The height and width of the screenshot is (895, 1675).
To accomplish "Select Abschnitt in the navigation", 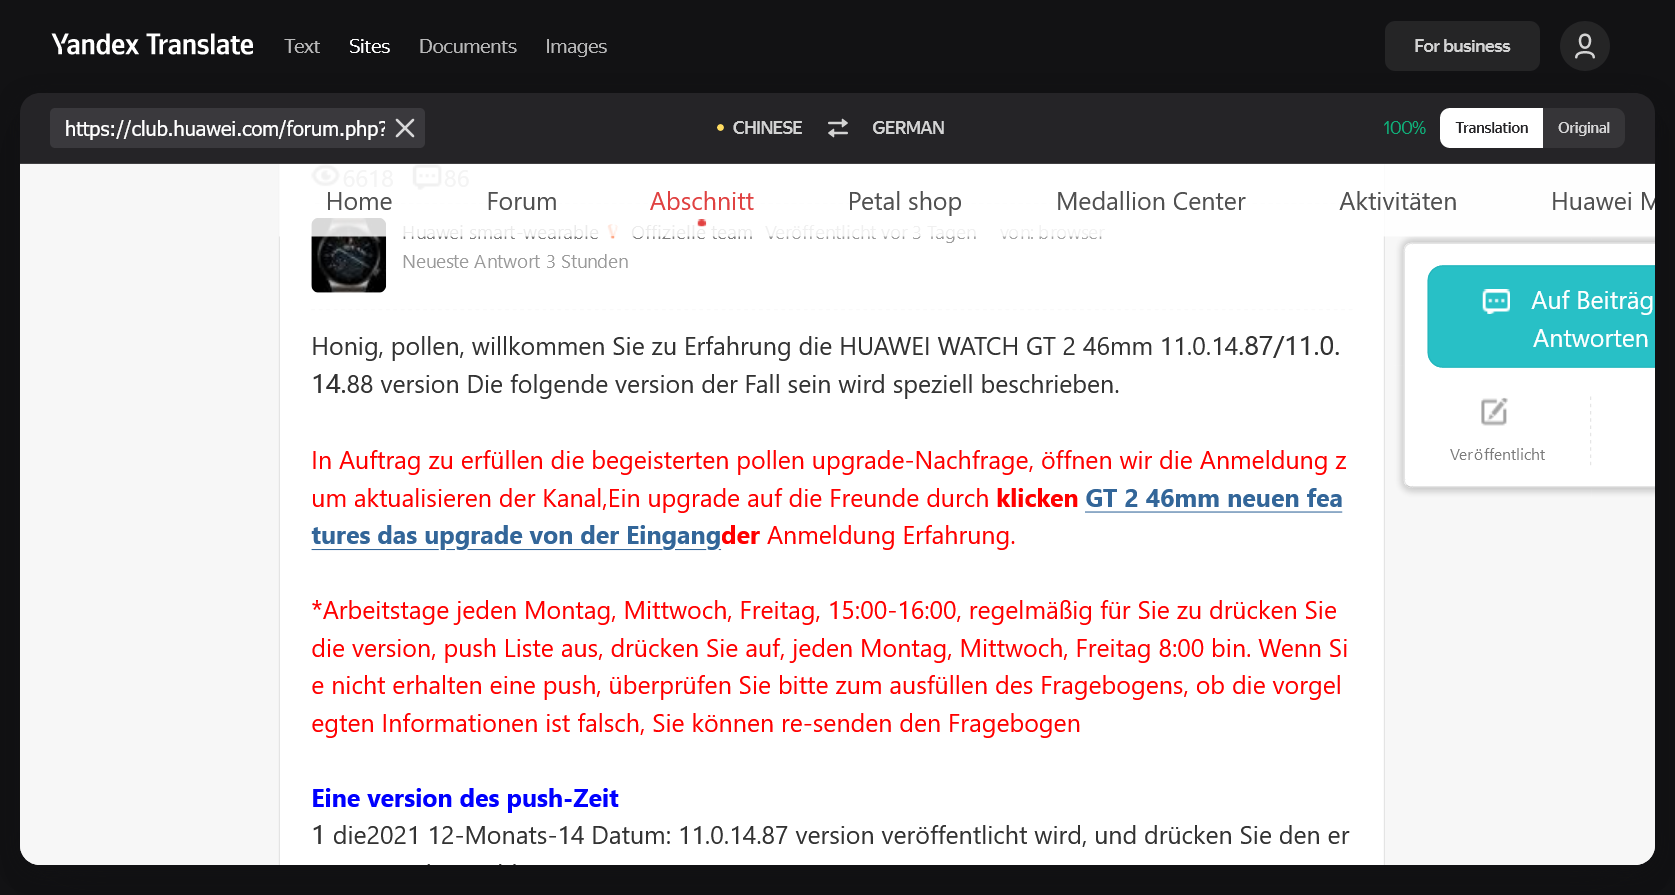I will 702,201.
